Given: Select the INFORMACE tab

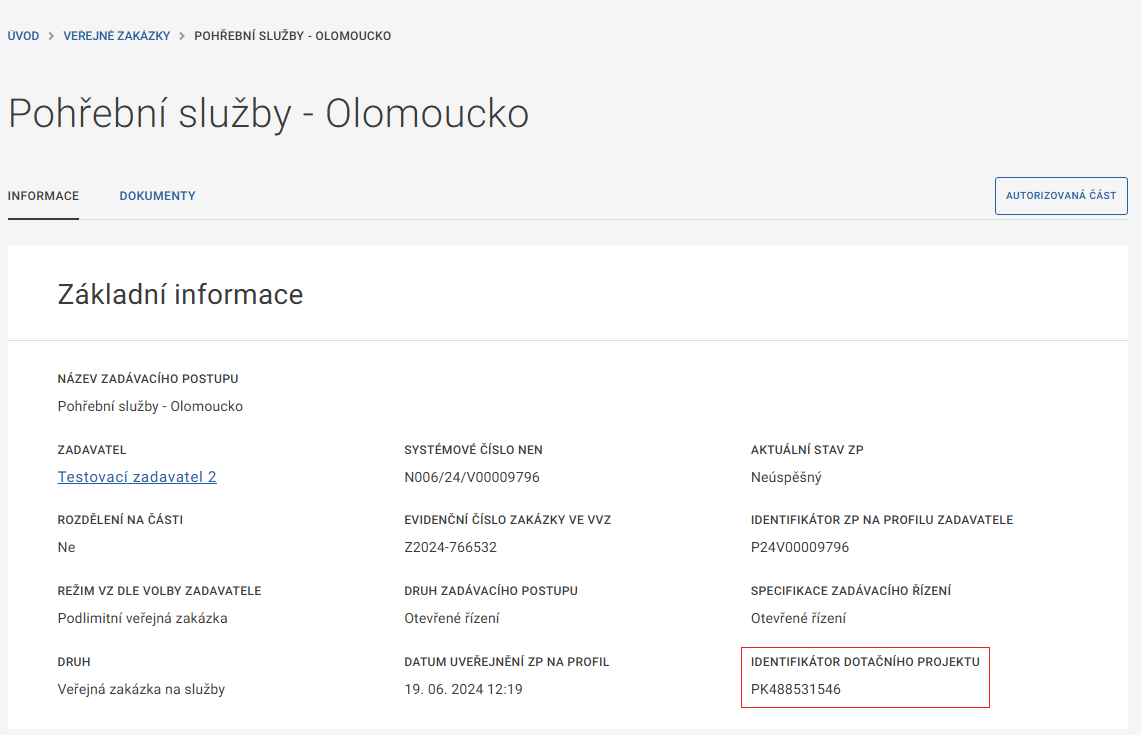Looking at the screenshot, I should click(x=42, y=195).
